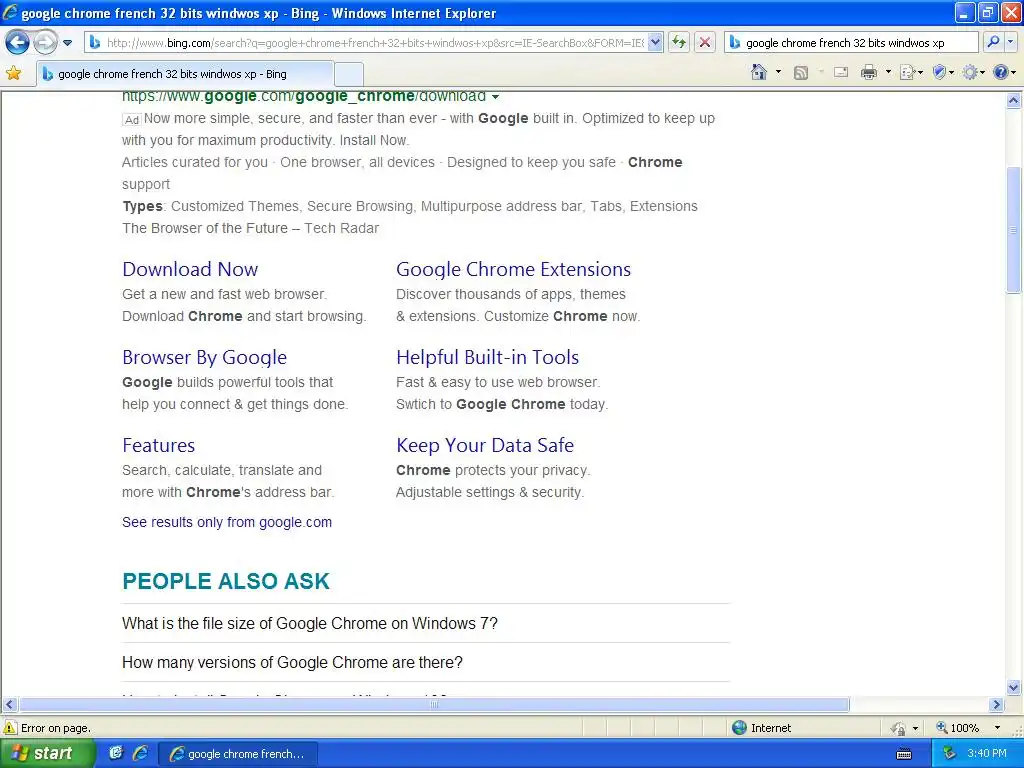Screen dimensions: 1024x768
Task: Click the Error on page status text
Action: pyautogui.click(x=56, y=728)
